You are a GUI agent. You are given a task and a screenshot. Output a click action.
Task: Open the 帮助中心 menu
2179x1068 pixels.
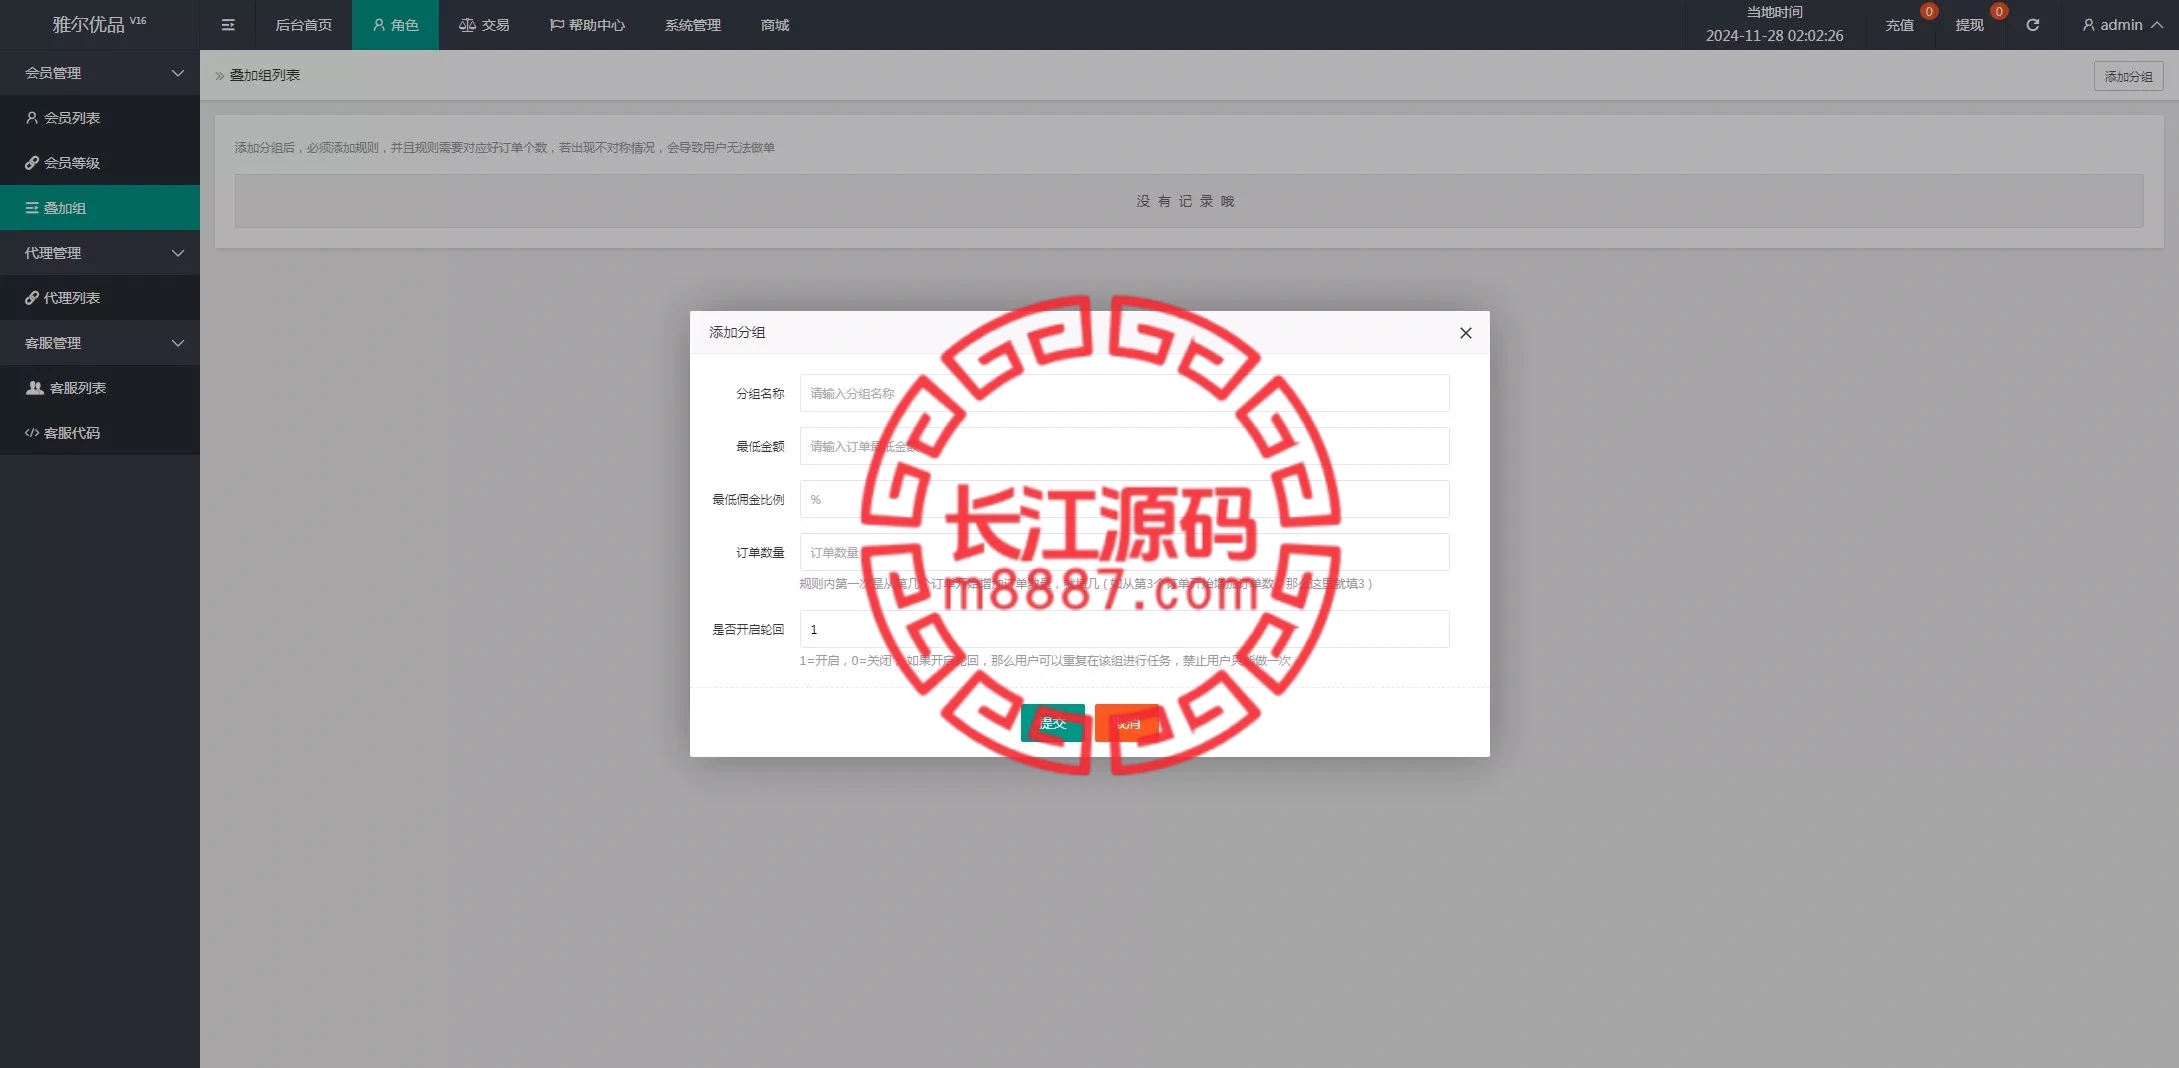(x=587, y=25)
